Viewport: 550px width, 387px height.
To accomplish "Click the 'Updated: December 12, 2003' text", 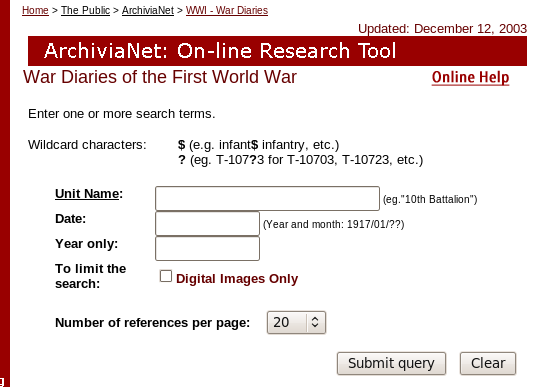I will (442, 29).
